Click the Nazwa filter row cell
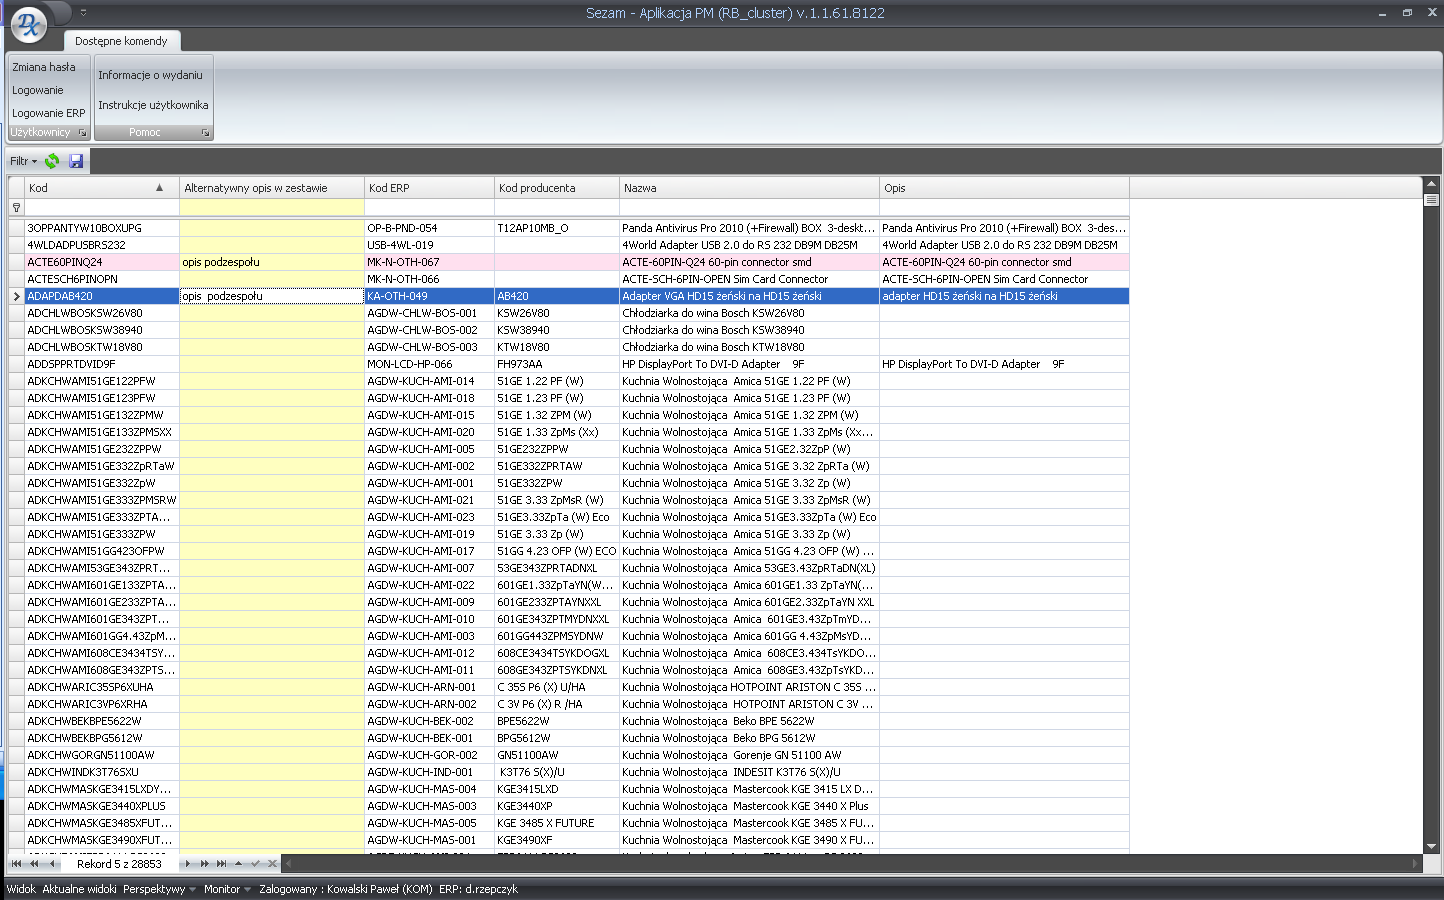 [749, 208]
